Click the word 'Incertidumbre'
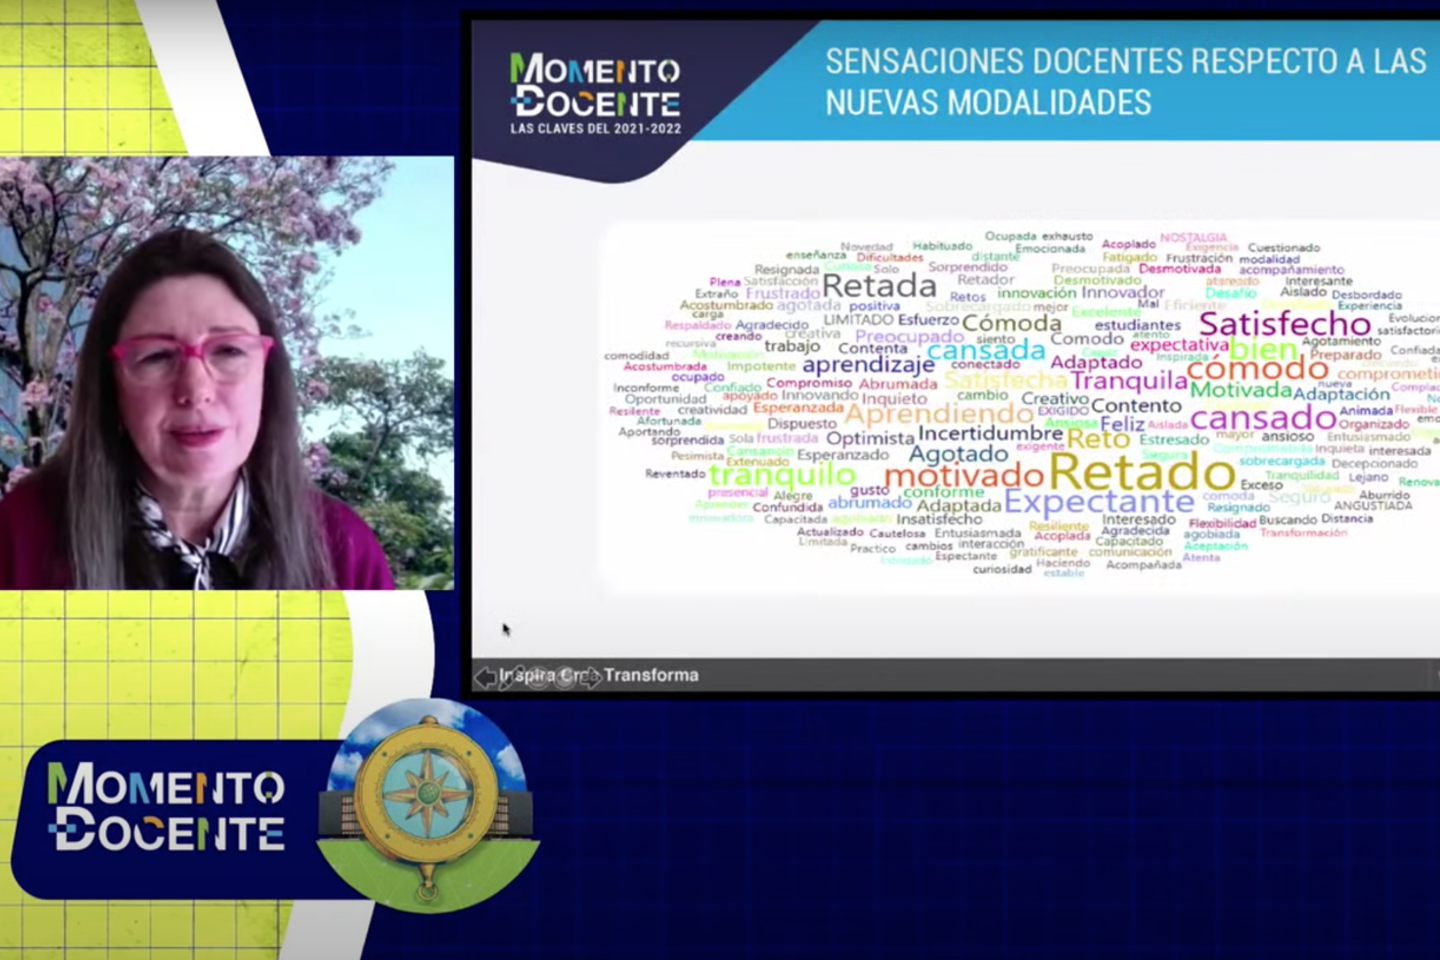The height and width of the screenshot is (960, 1440). tap(990, 434)
